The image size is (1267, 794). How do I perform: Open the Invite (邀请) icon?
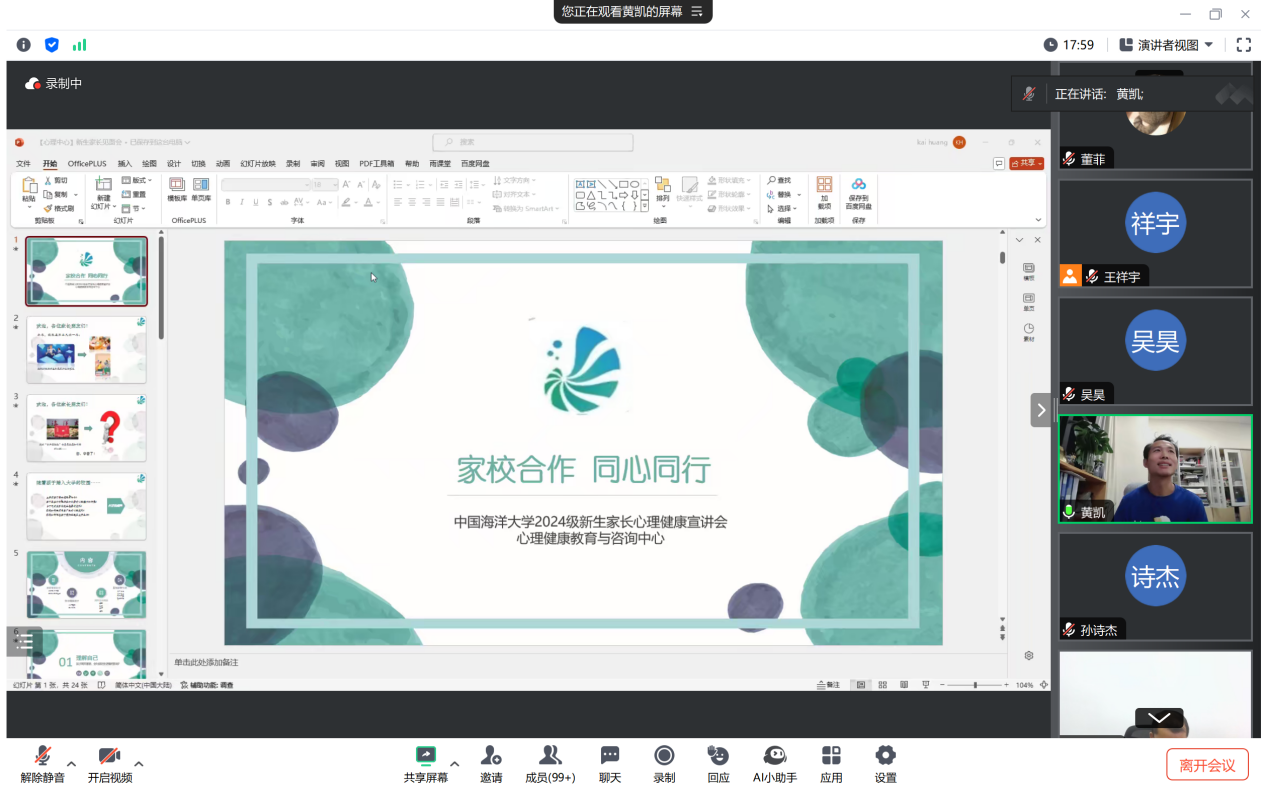pyautogui.click(x=491, y=756)
